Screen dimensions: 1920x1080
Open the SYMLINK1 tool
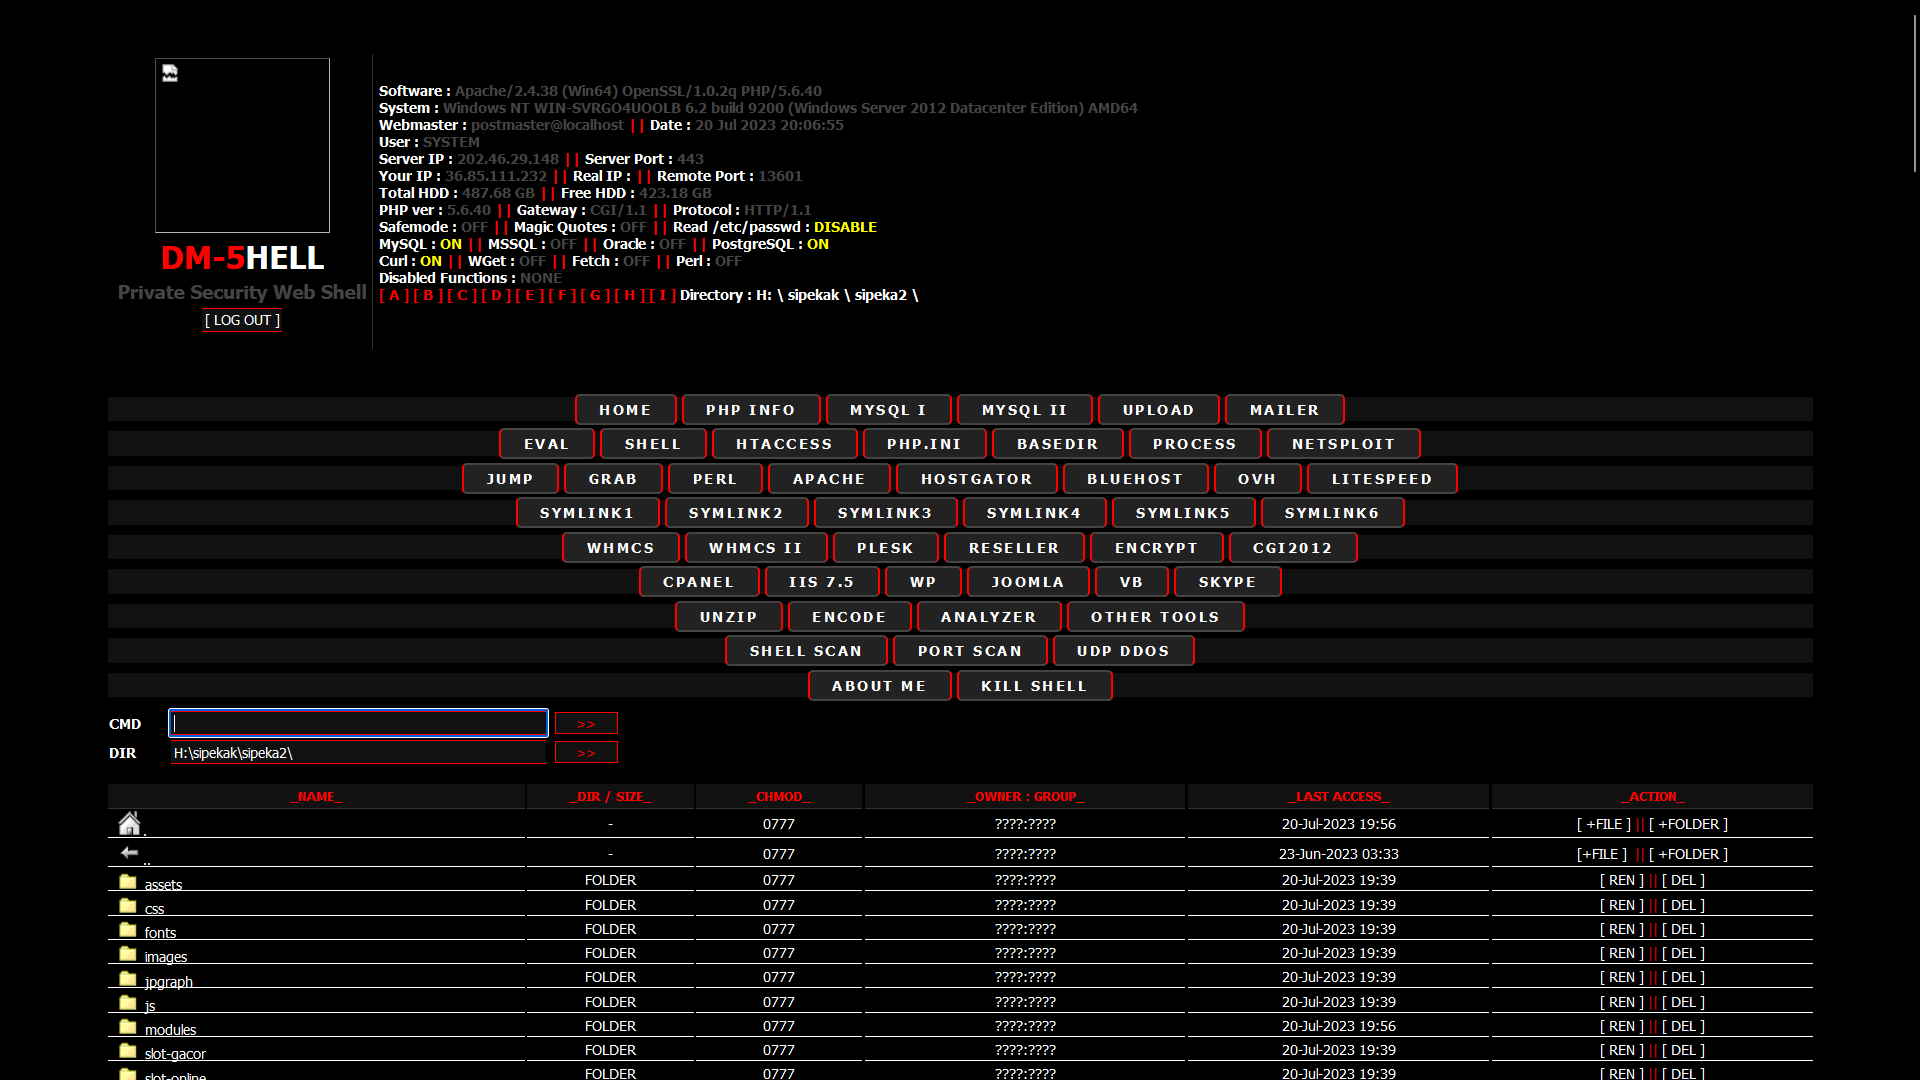pyautogui.click(x=588, y=513)
